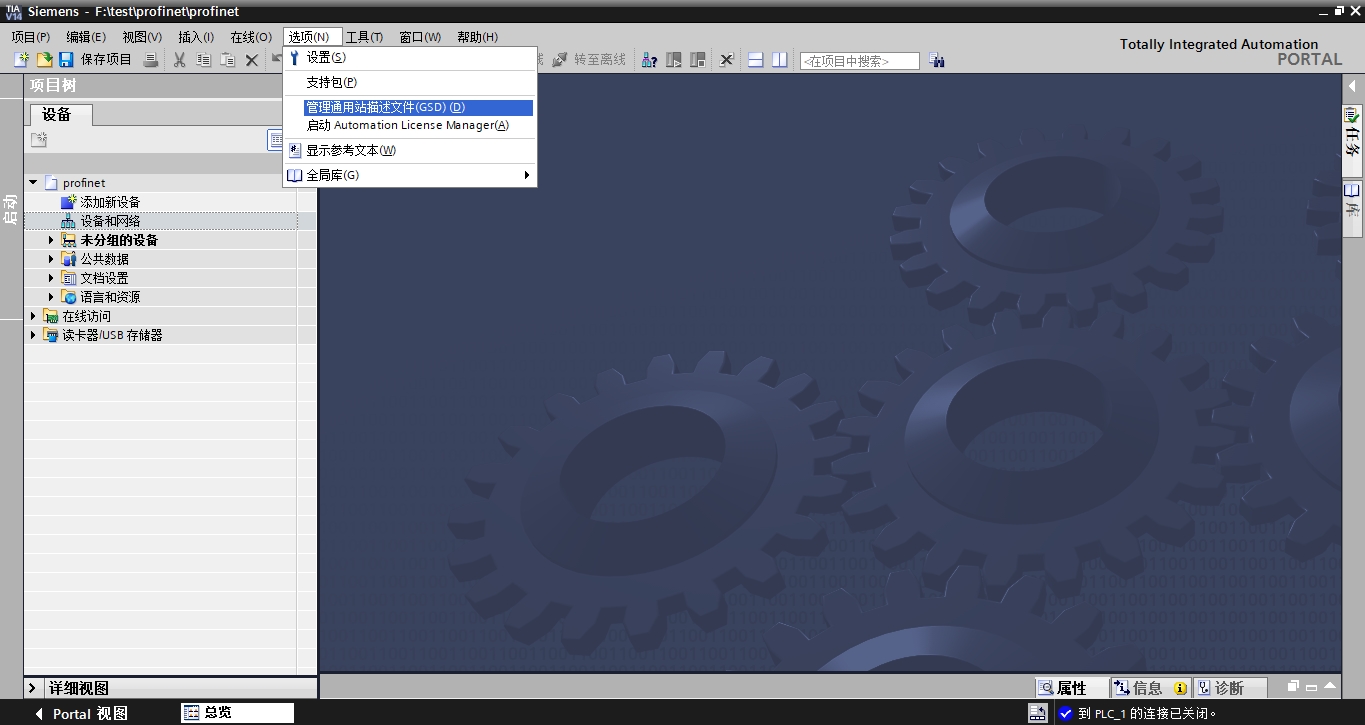Select 设备和网络 tree item
1365x725 pixels.
[110, 221]
